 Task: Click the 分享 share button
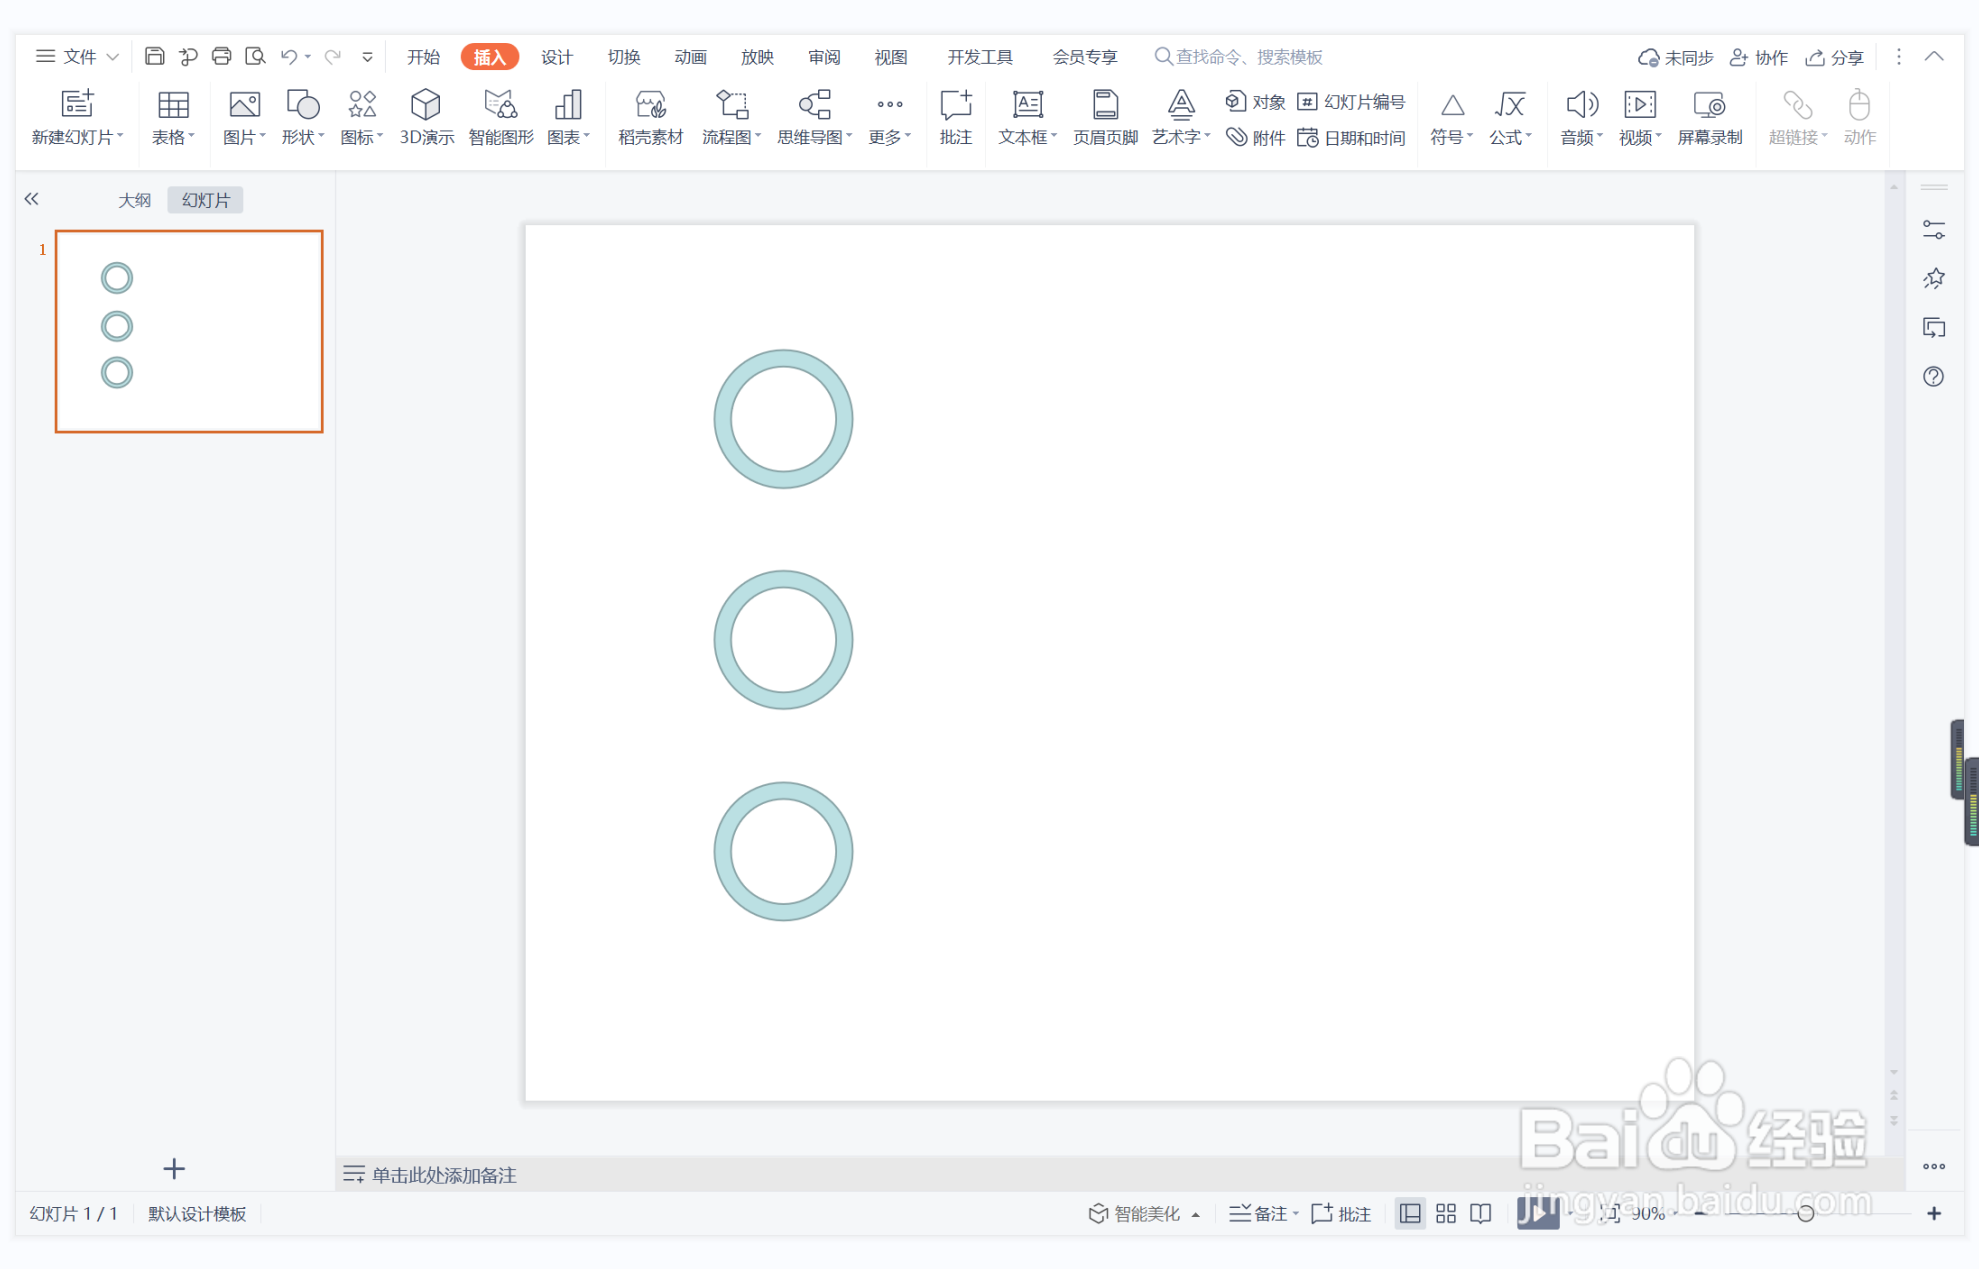(x=1835, y=57)
